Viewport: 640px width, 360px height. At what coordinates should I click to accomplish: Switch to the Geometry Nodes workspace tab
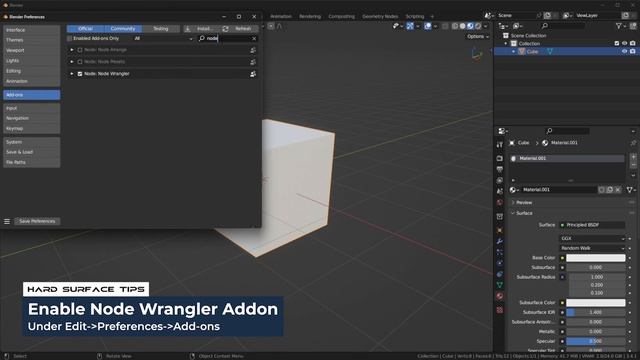point(380,16)
